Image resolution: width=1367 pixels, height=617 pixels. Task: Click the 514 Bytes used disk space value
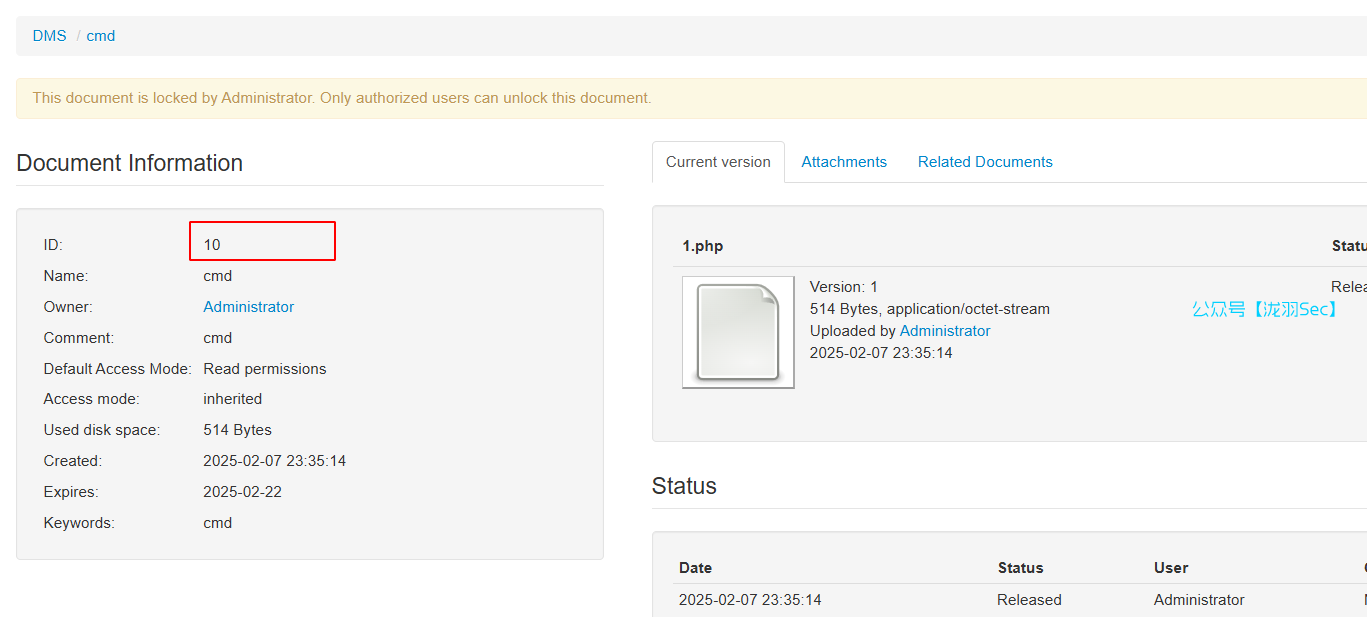click(x=237, y=430)
